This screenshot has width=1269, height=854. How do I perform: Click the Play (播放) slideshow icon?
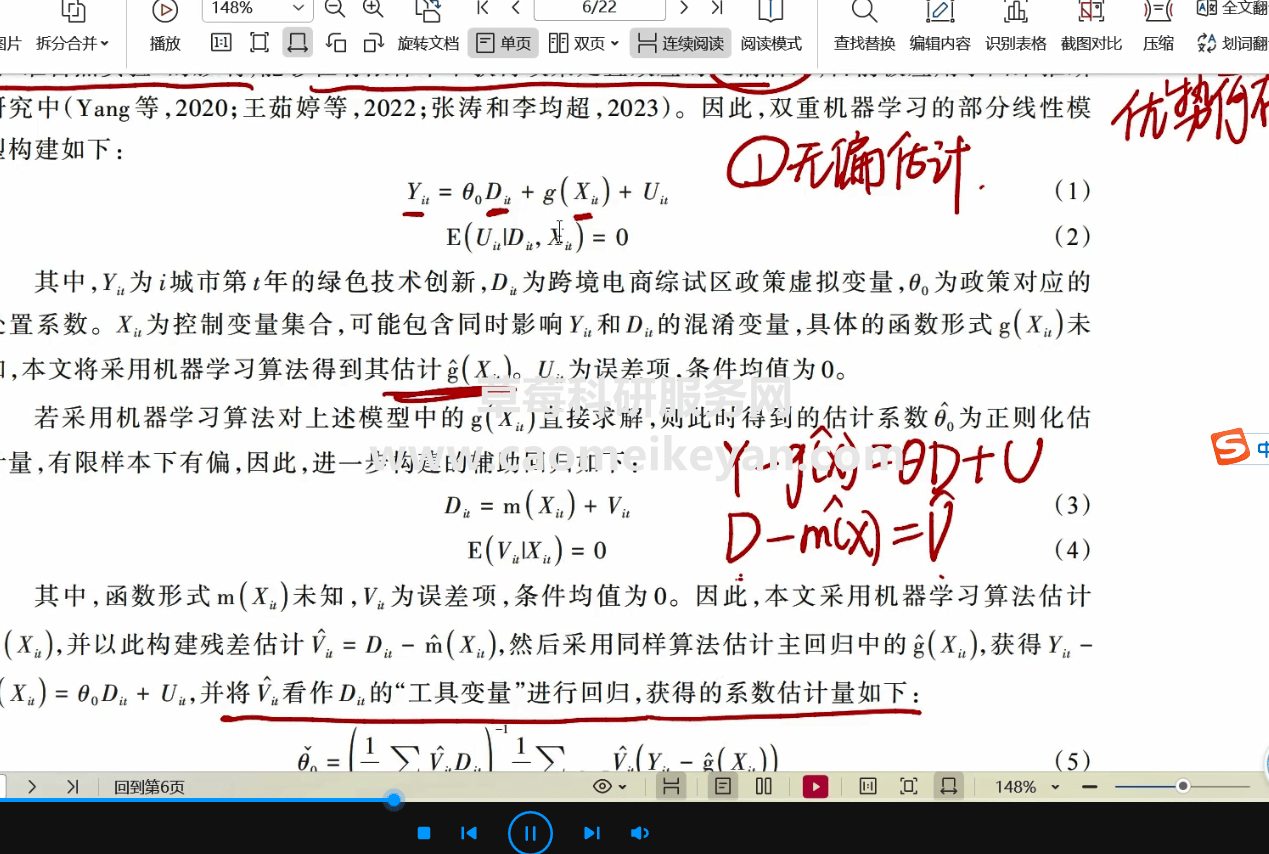coord(164,11)
